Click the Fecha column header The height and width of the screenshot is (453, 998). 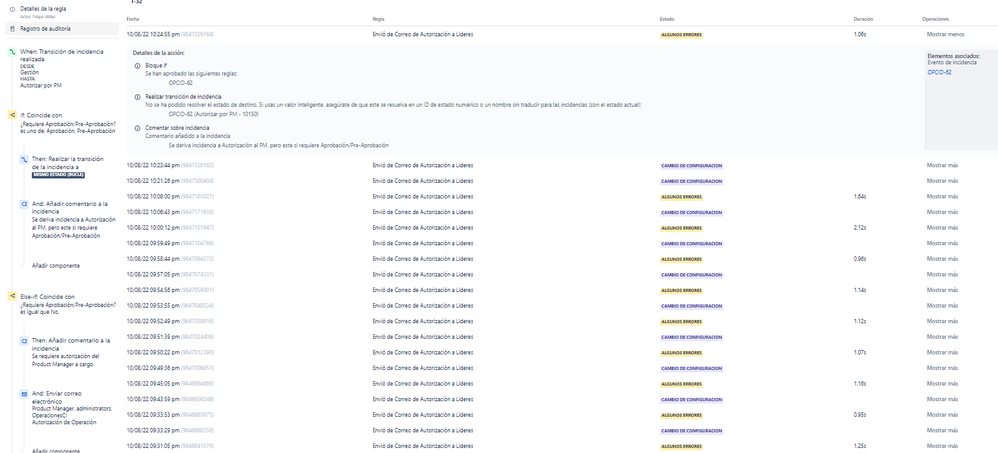[132, 19]
